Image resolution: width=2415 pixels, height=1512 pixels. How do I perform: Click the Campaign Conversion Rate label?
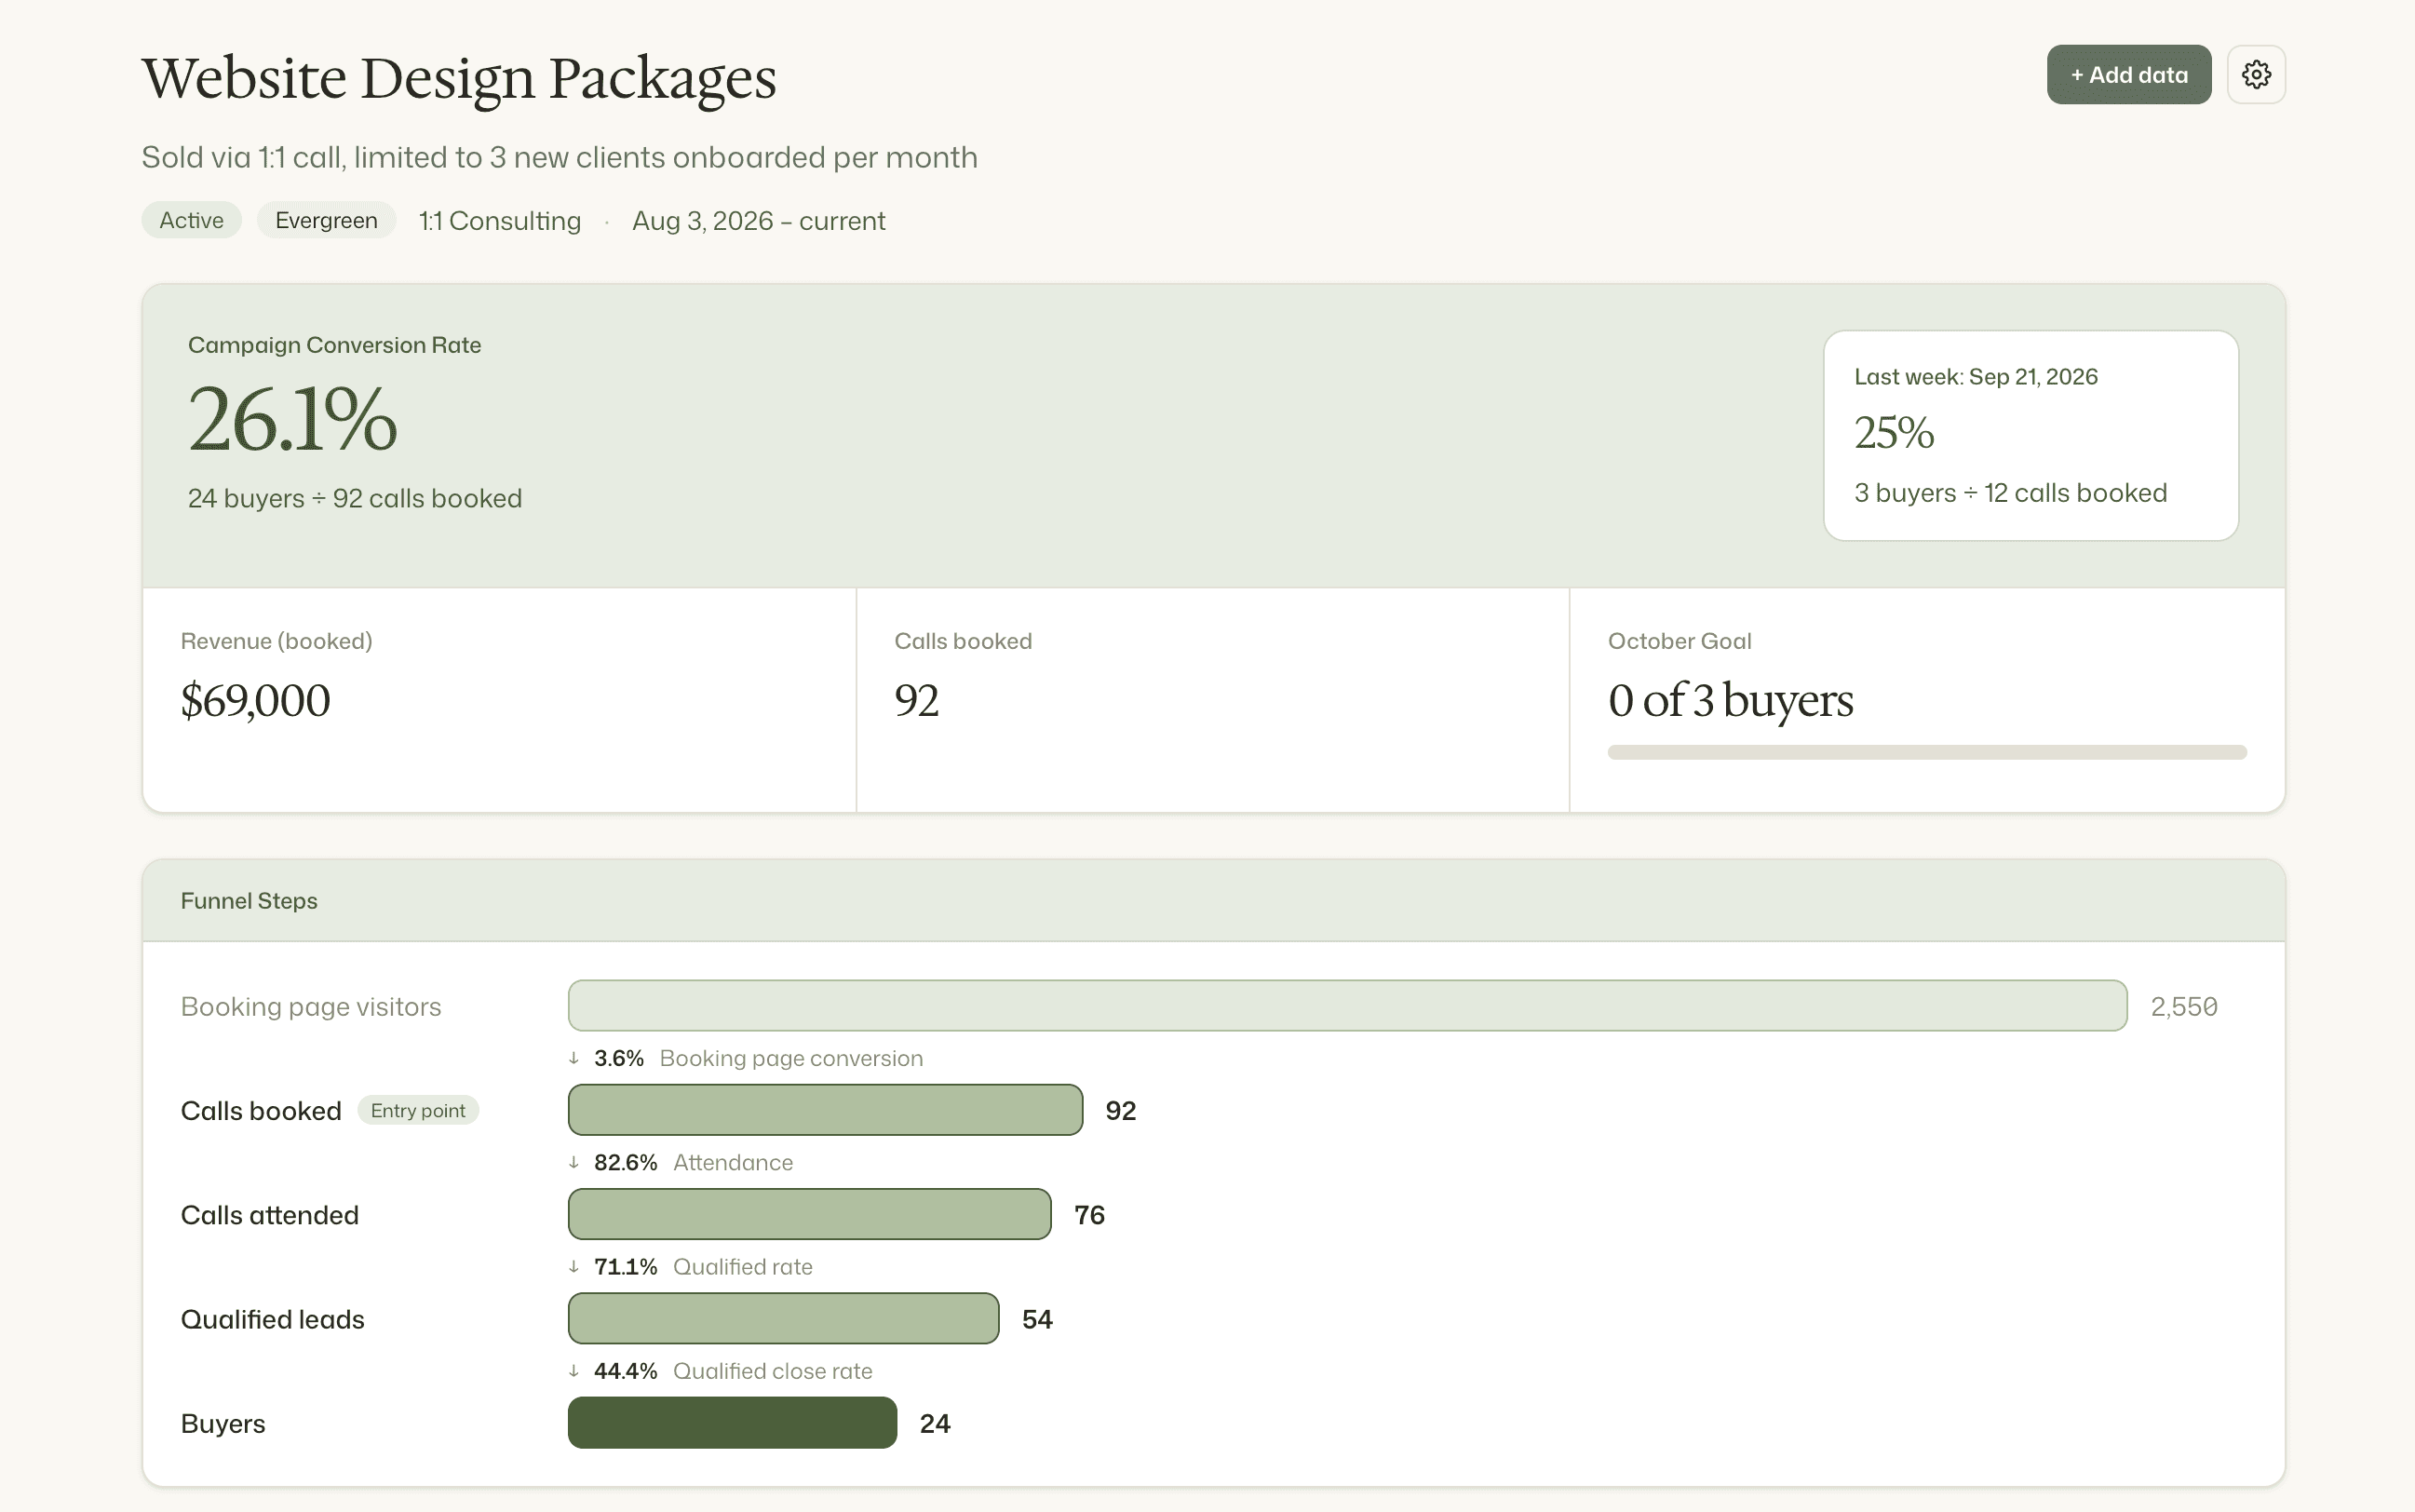click(334, 345)
